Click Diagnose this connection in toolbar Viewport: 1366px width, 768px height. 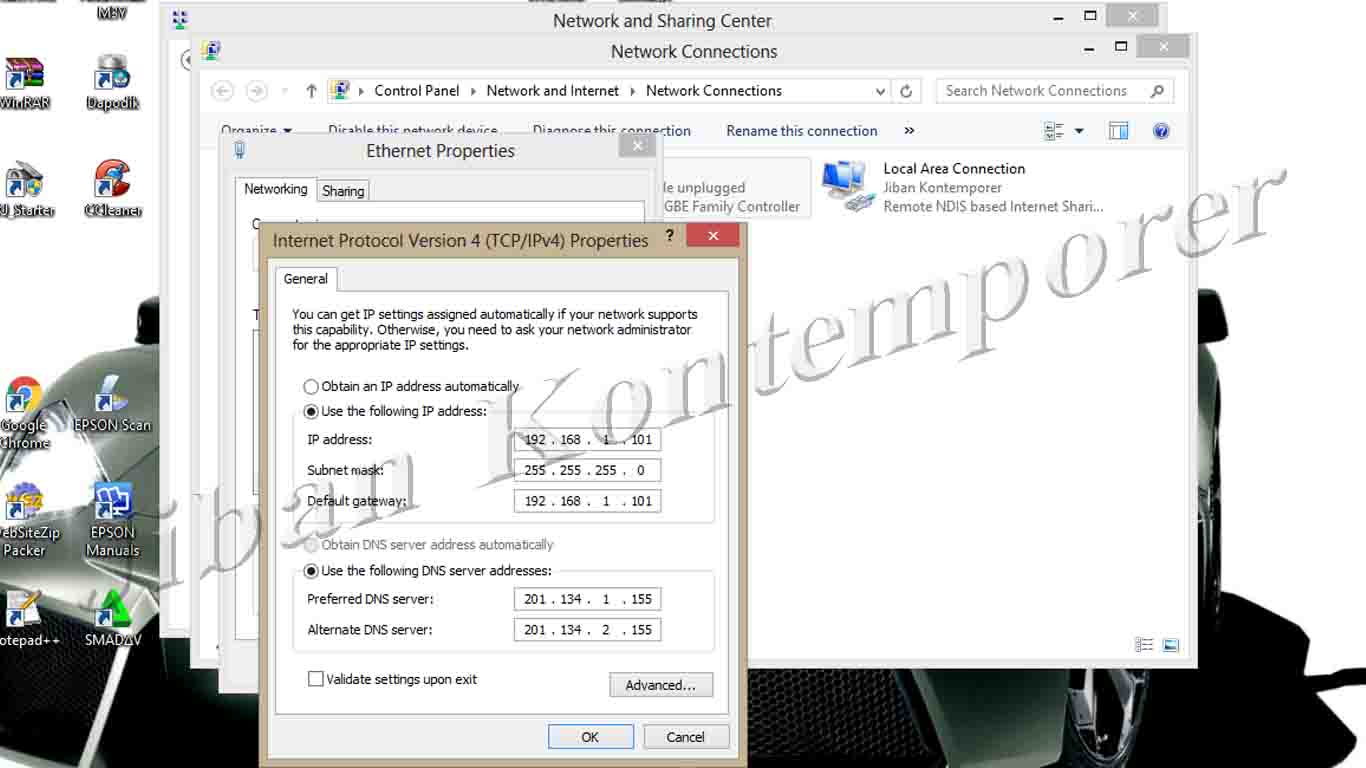[x=611, y=131]
